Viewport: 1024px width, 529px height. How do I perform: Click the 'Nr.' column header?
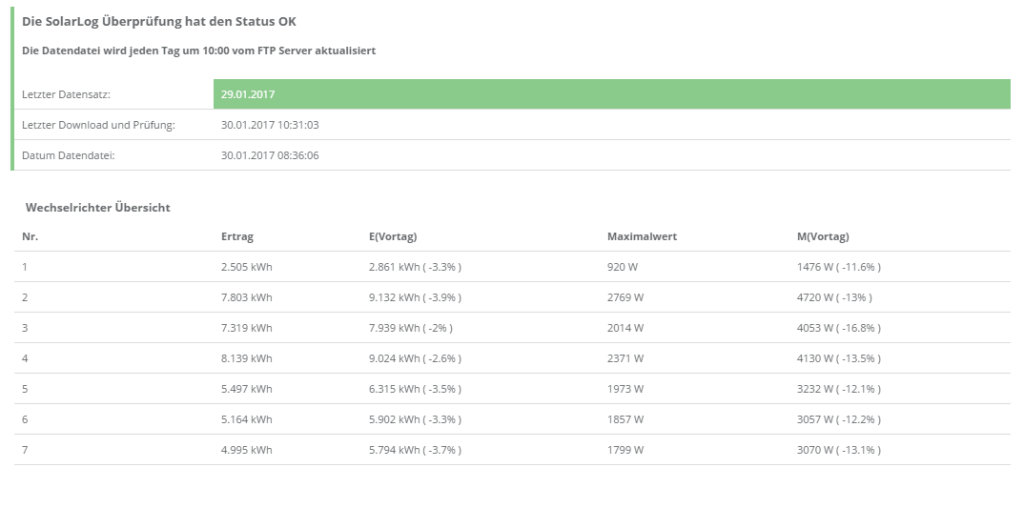point(30,237)
